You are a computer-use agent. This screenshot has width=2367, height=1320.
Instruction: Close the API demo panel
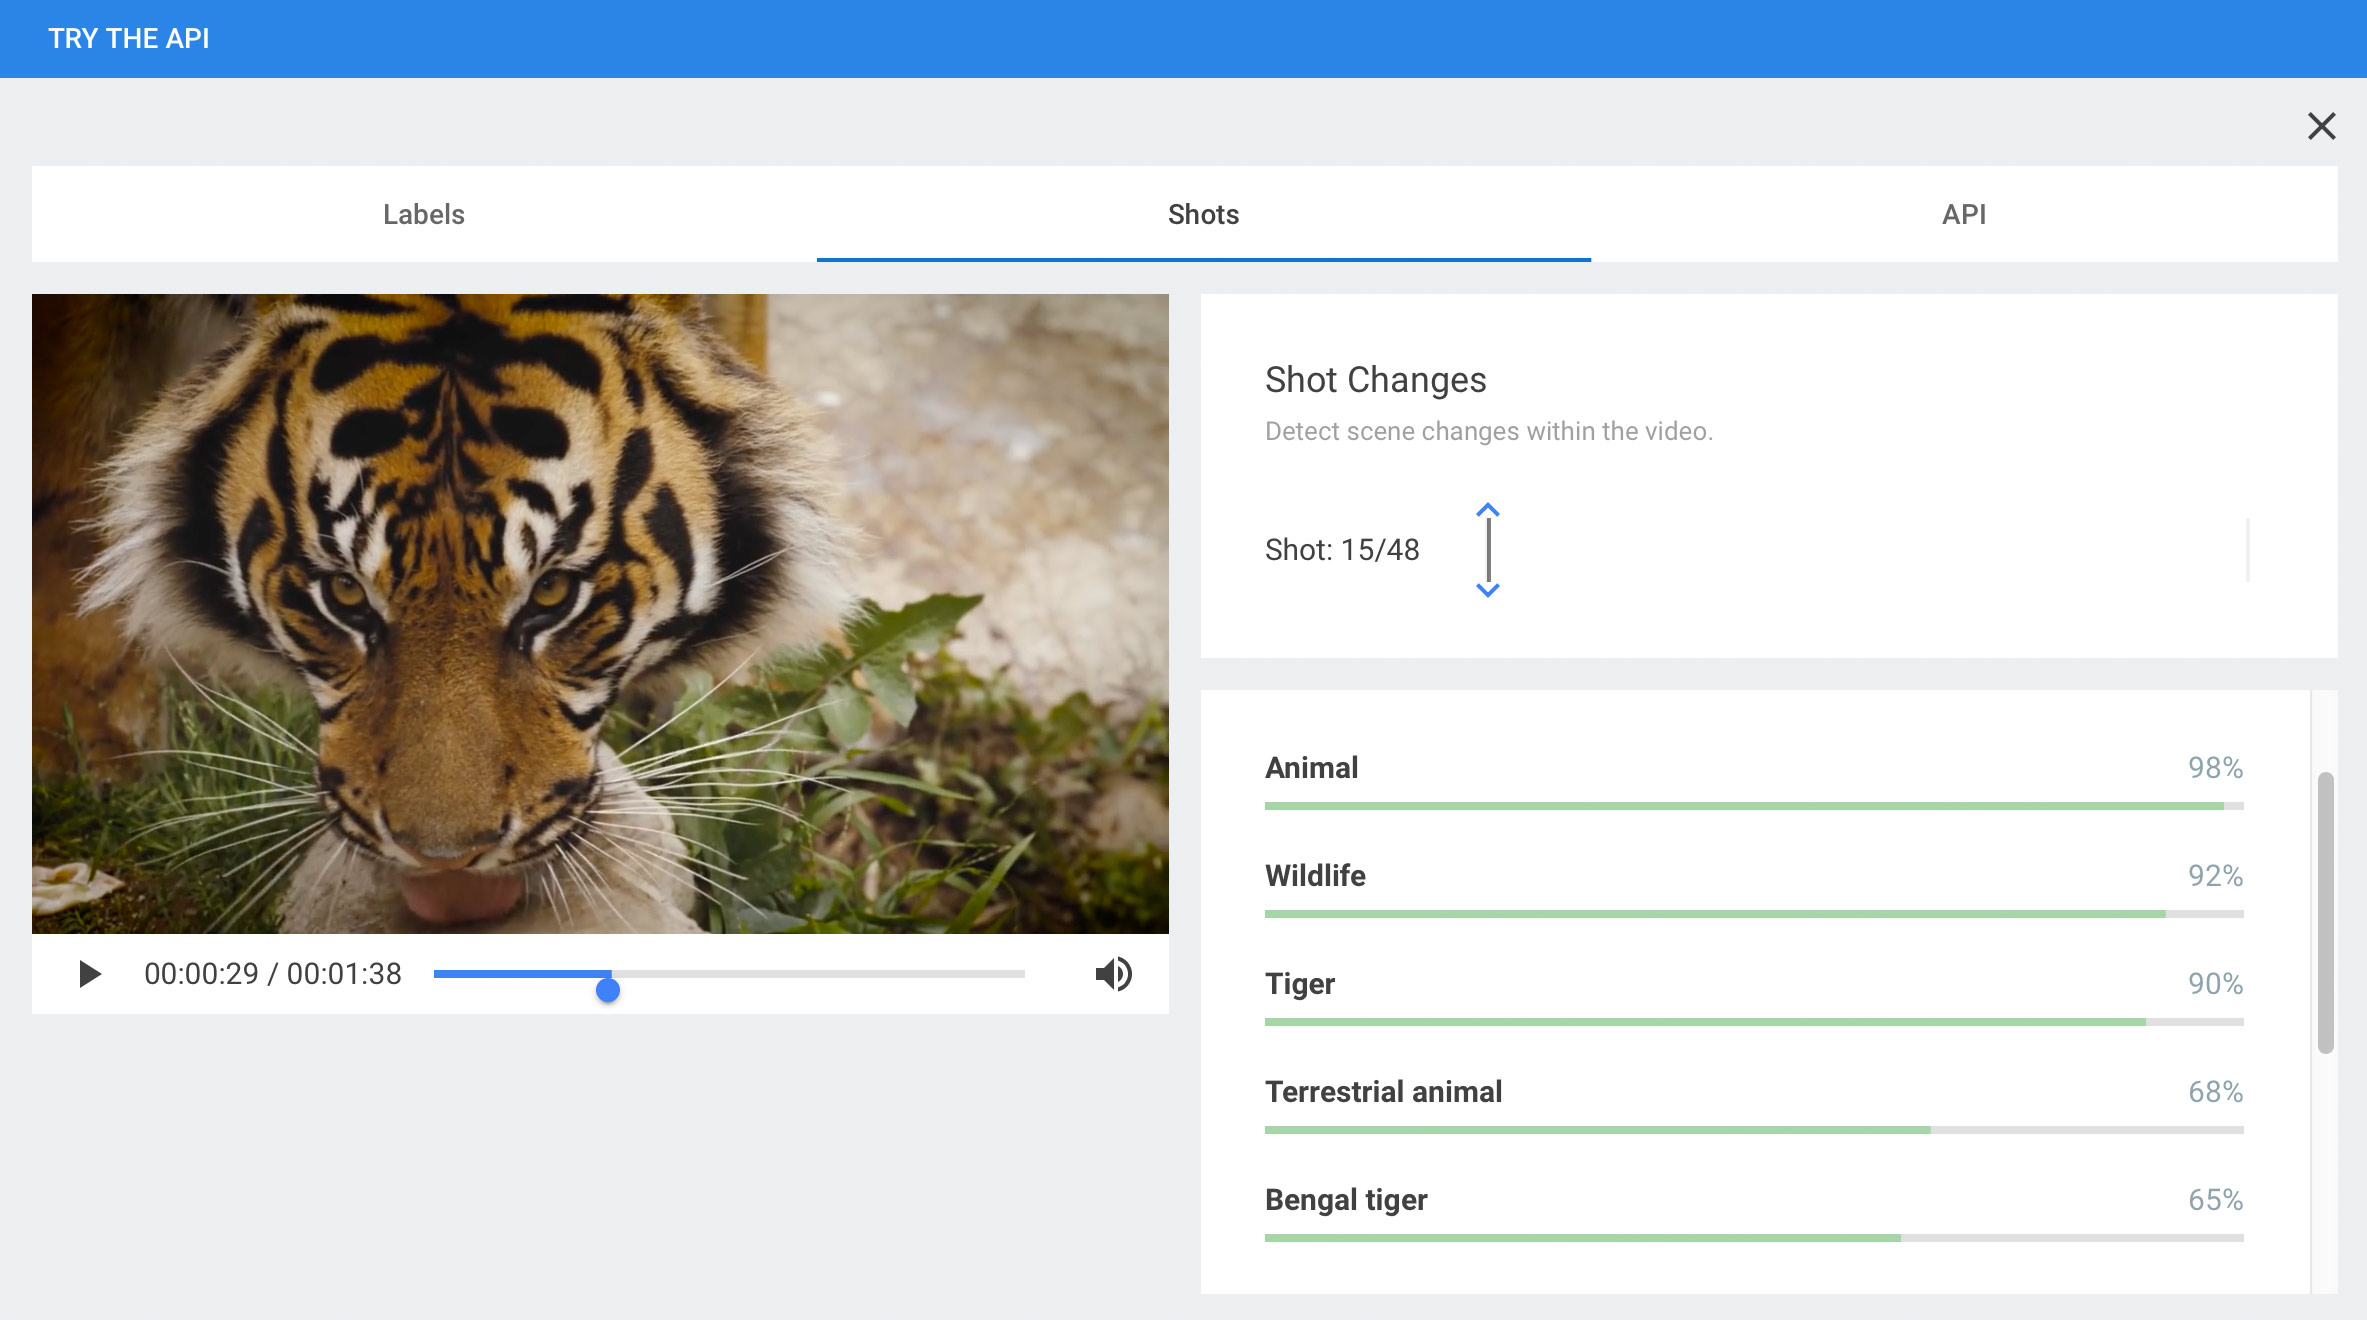tap(2323, 125)
